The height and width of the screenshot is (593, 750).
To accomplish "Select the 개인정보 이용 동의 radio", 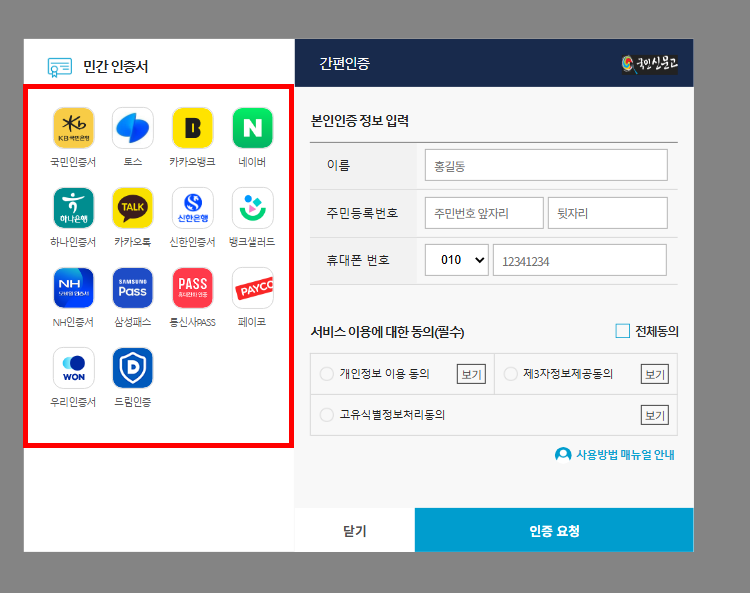I will click(327, 373).
